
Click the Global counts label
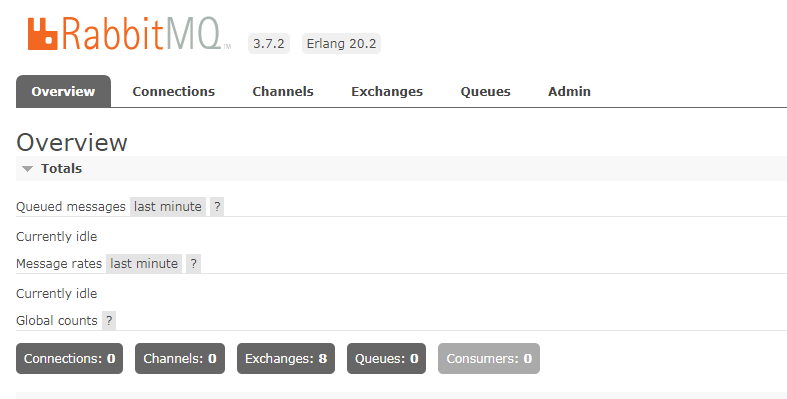pos(57,321)
